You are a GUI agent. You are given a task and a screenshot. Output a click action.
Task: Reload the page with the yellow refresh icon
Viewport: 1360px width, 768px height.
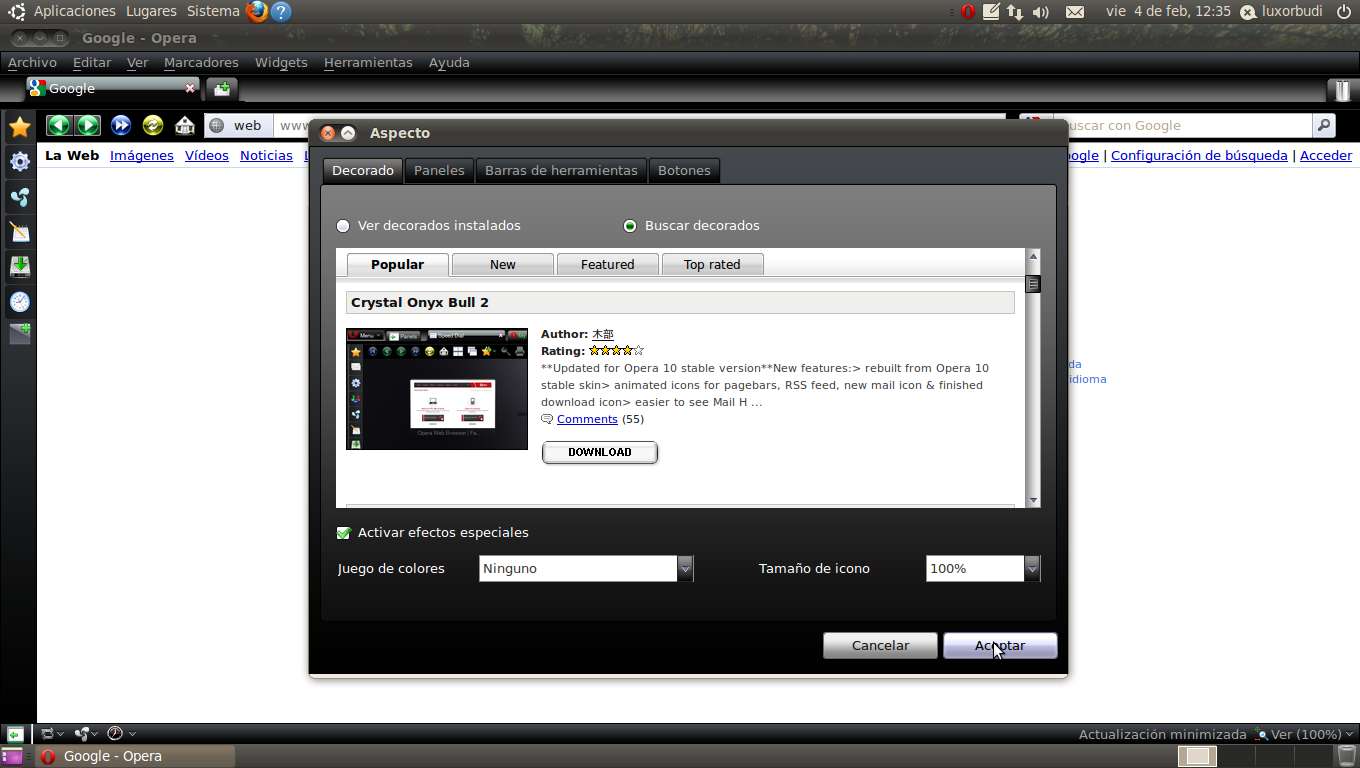tap(153, 125)
